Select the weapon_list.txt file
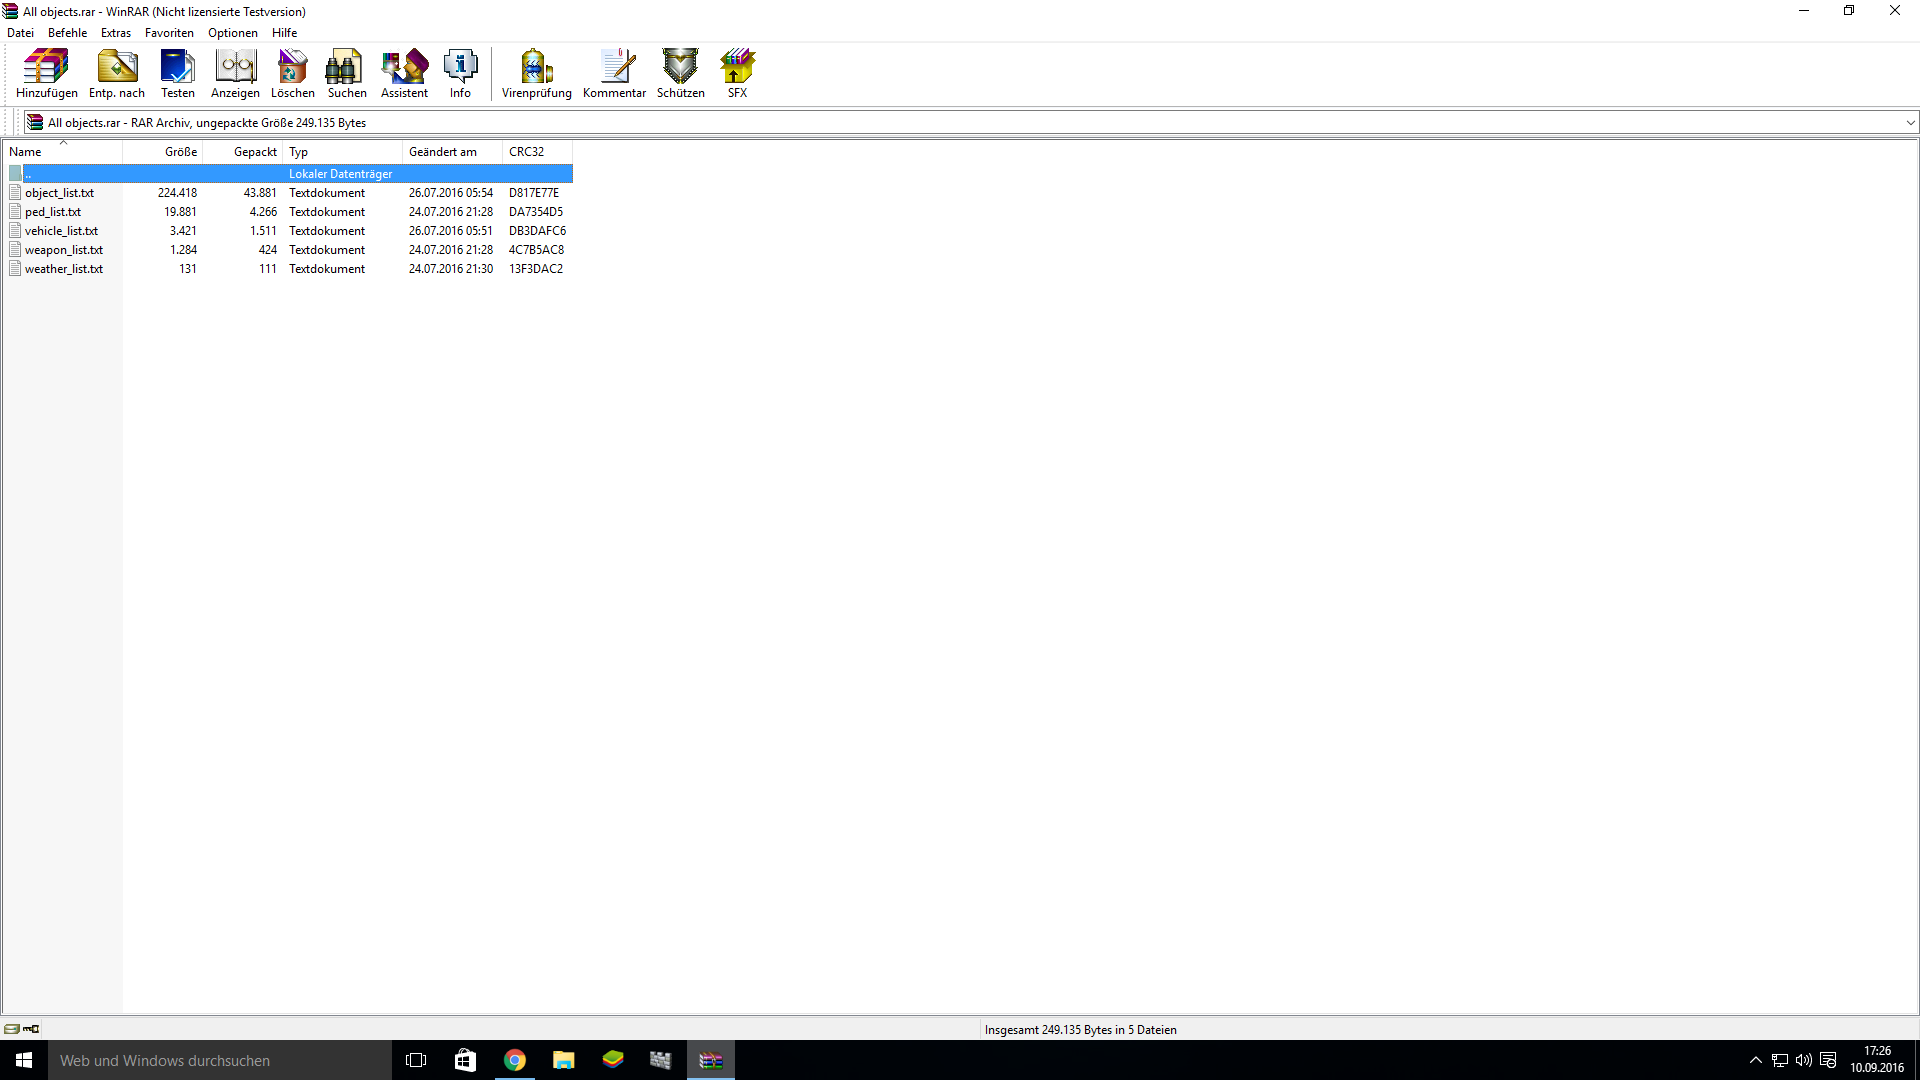Image resolution: width=1920 pixels, height=1080 pixels. coord(63,250)
